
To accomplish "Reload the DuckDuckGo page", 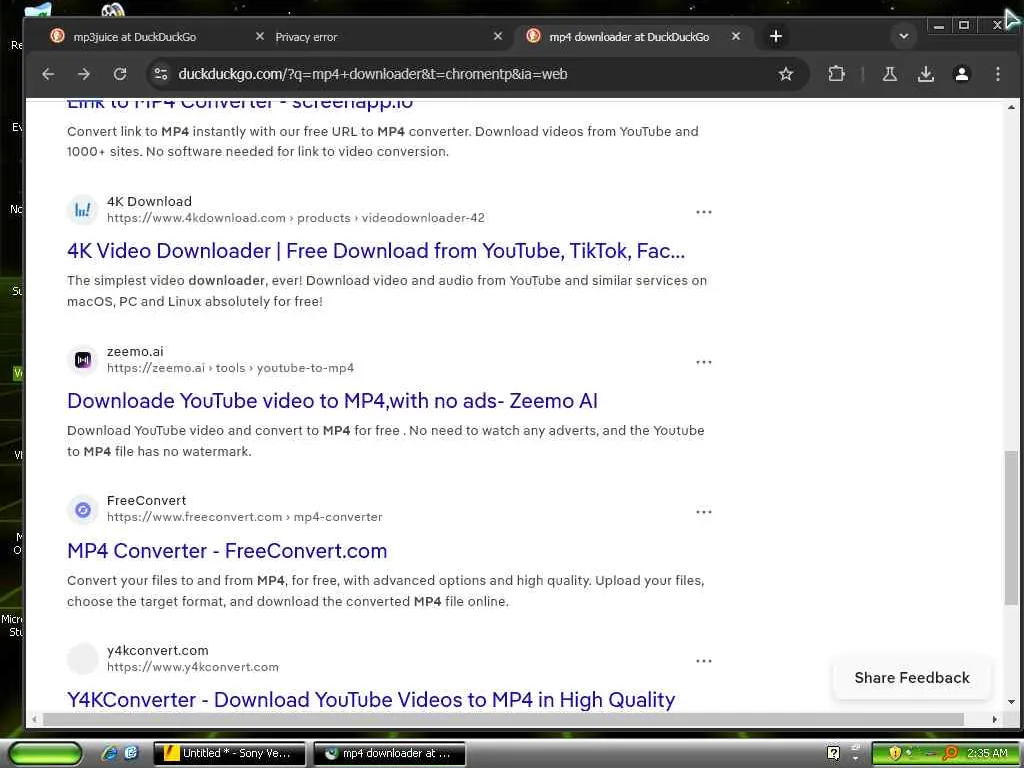I will [120, 74].
